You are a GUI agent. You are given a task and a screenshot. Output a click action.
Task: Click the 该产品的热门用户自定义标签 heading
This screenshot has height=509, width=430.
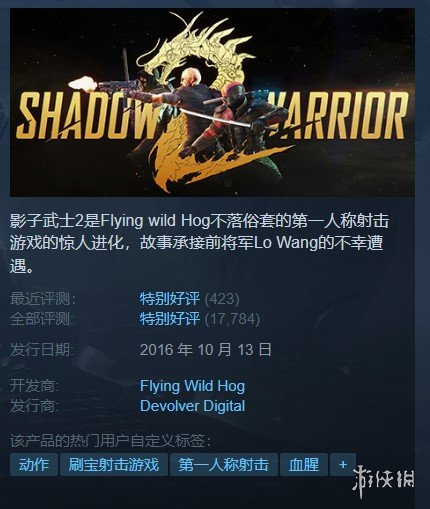[110, 441]
